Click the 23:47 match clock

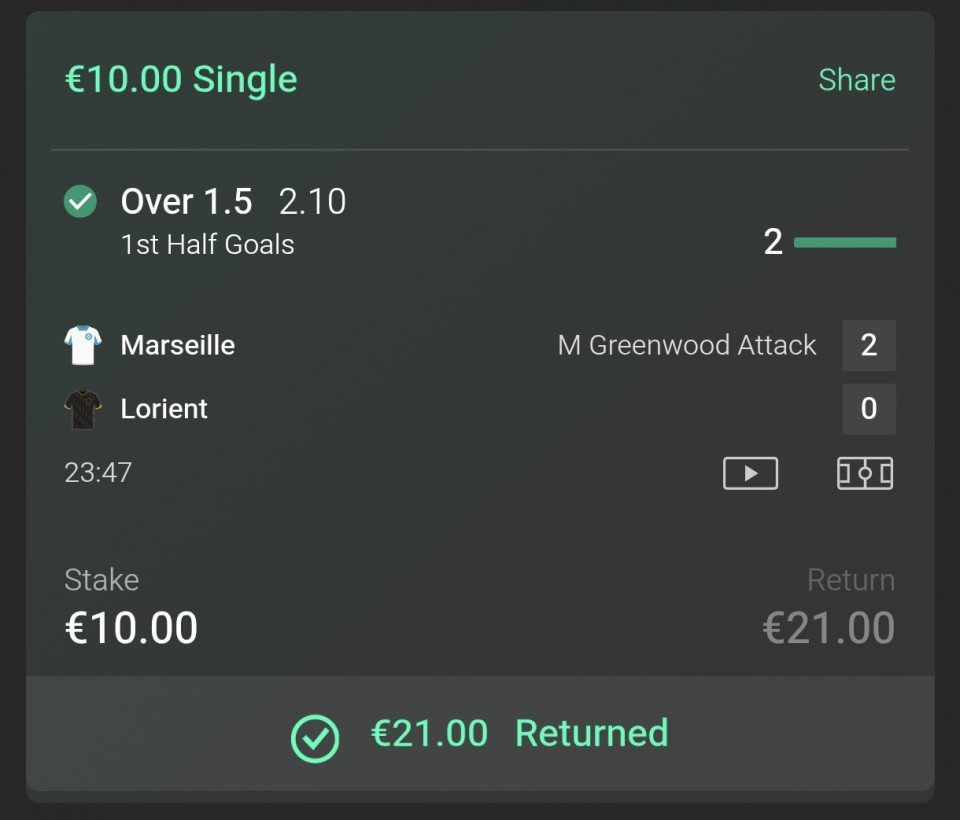(x=98, y=472)
